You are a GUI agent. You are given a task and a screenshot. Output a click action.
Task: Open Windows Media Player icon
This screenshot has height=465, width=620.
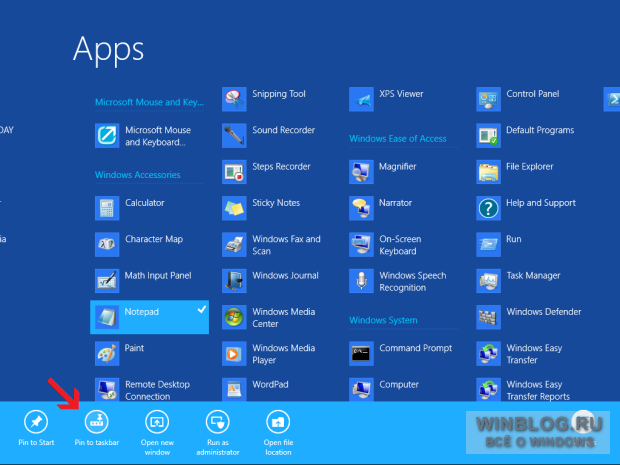pos(234,353)
